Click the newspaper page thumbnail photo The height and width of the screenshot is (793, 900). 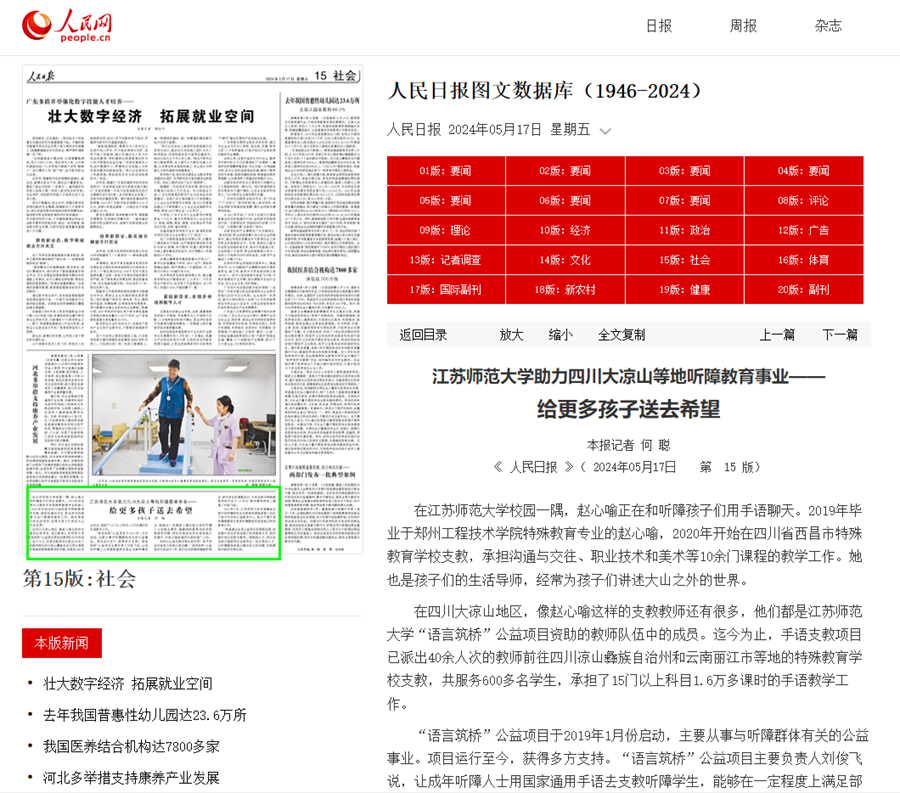(184, 414)
